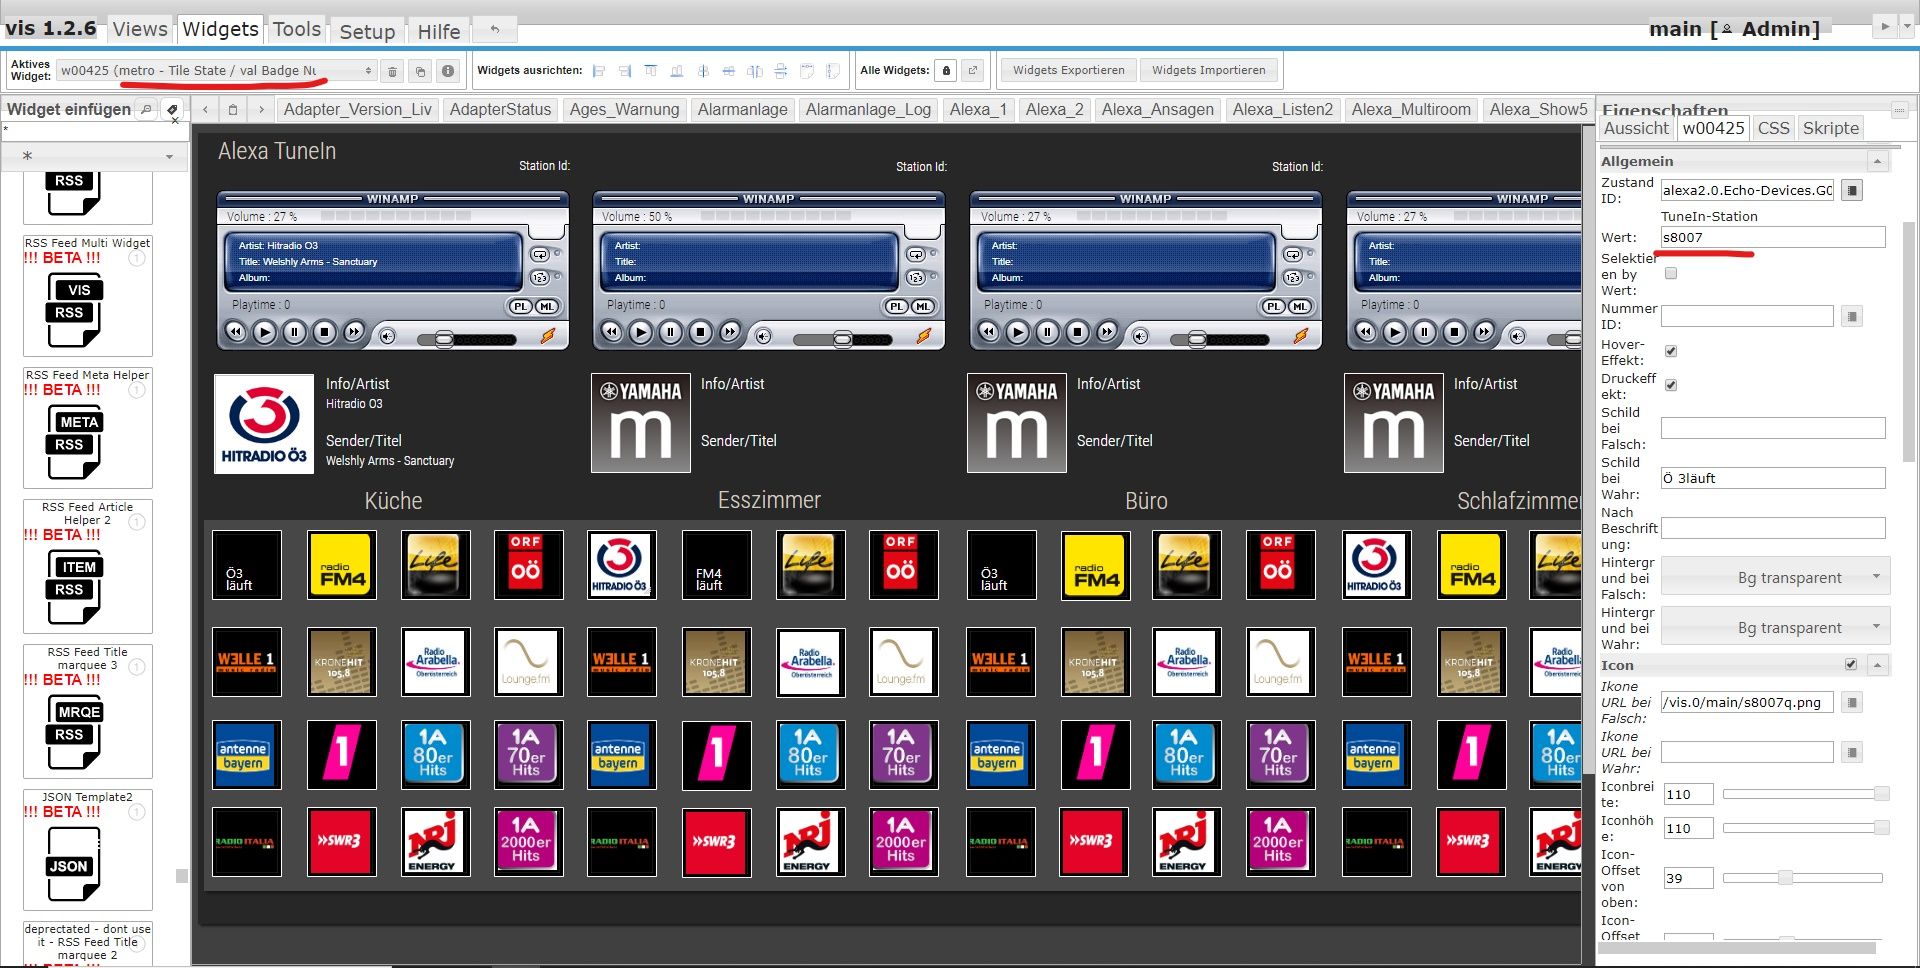The width and height of the screenshot is (1920, 968).
Task: Toggle PL button on Küche player
Action: pos(521,306)
